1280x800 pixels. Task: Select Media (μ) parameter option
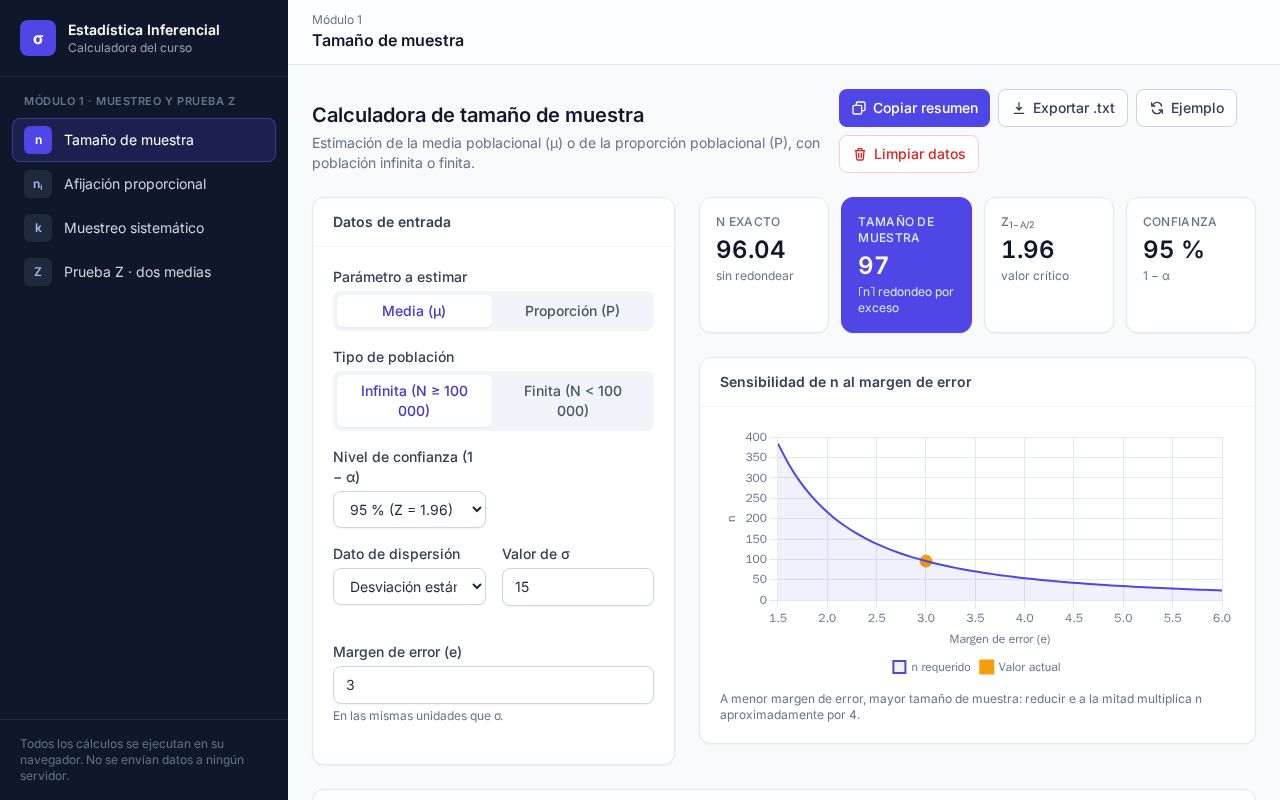point(414,311)
